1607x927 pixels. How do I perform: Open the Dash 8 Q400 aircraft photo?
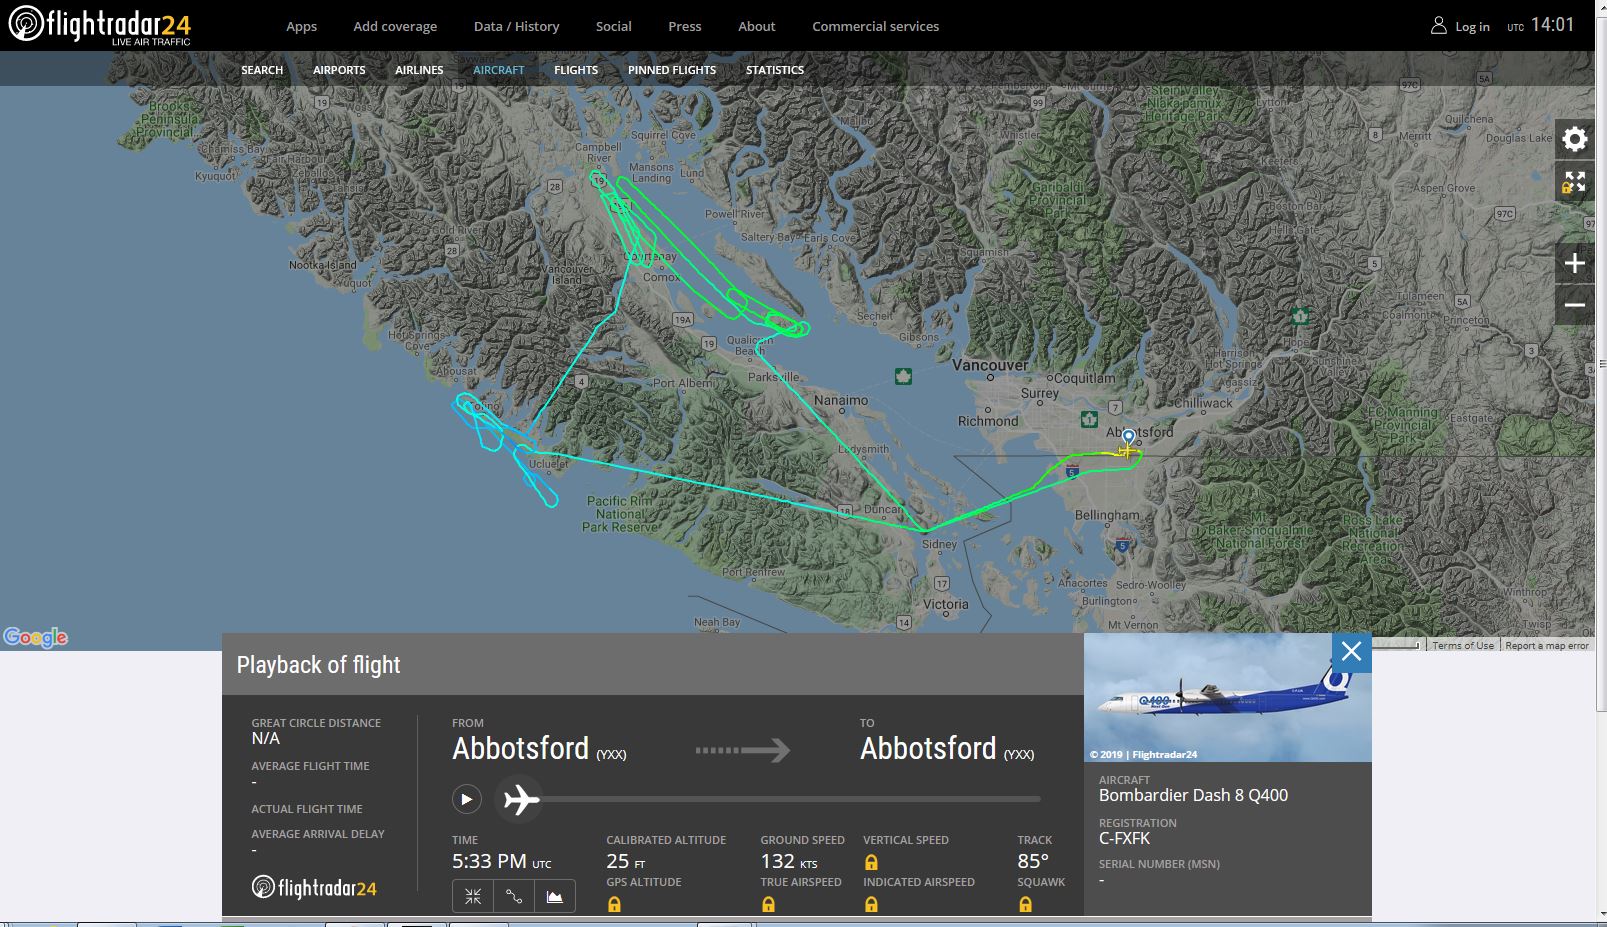click(x=1227, y=698)
